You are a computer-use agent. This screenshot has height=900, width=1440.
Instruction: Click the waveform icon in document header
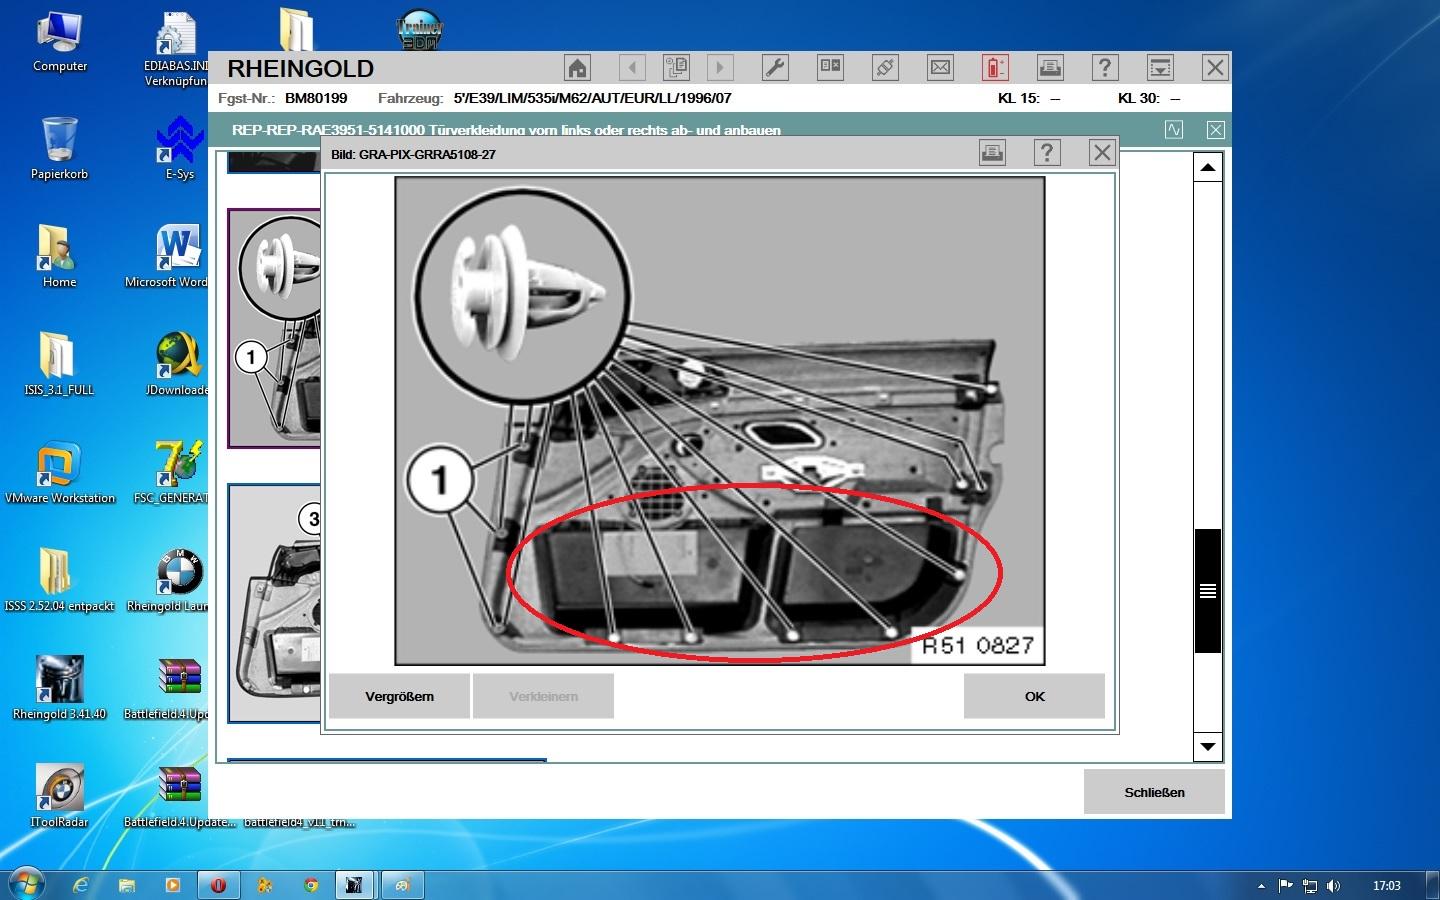coord(1174,130)
